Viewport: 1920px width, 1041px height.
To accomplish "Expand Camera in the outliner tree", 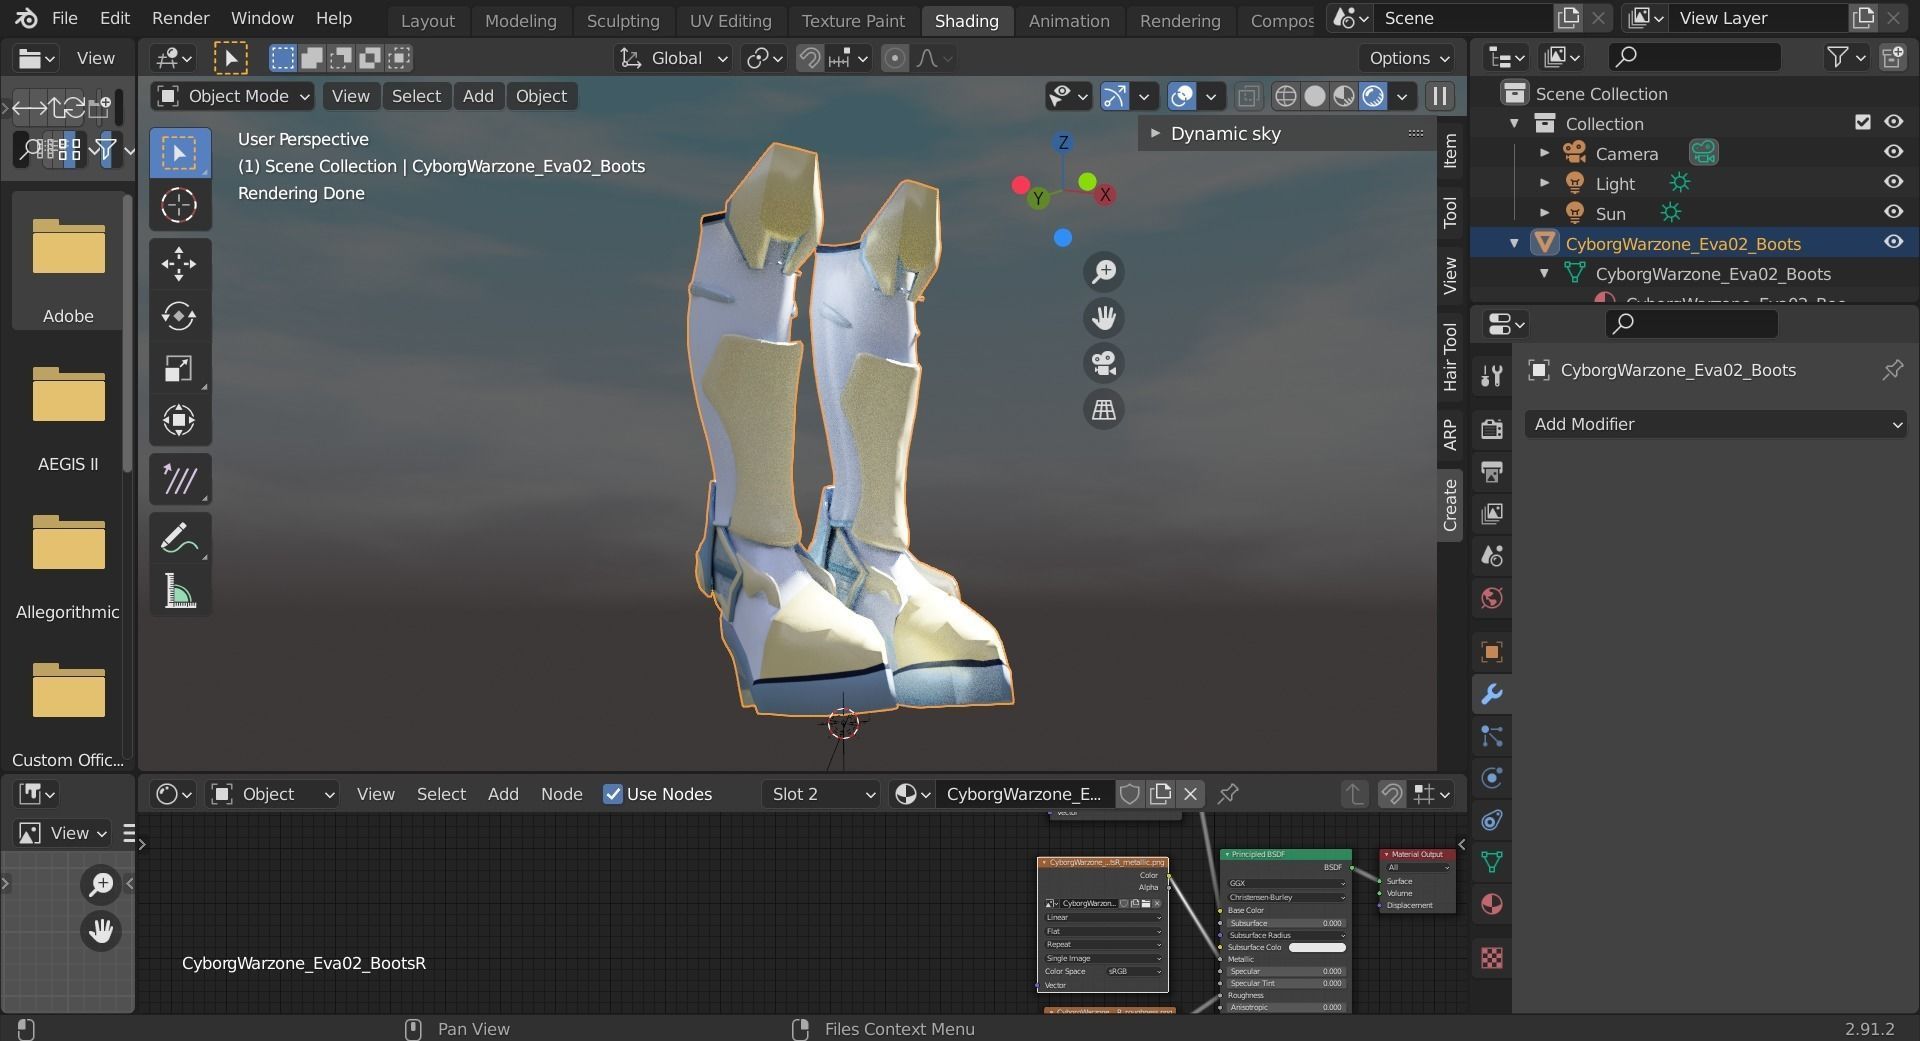I will point(1544,153).
